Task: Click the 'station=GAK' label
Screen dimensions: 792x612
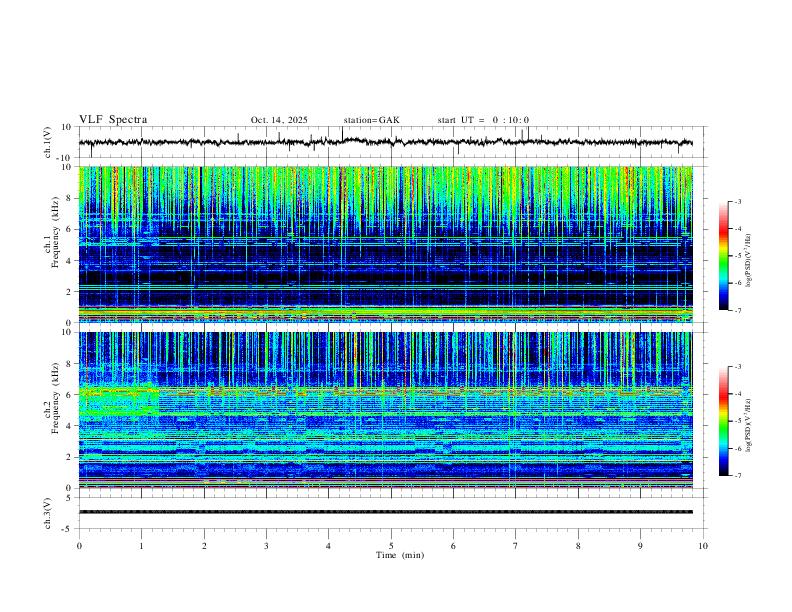Action: click(x=371, y=120)
